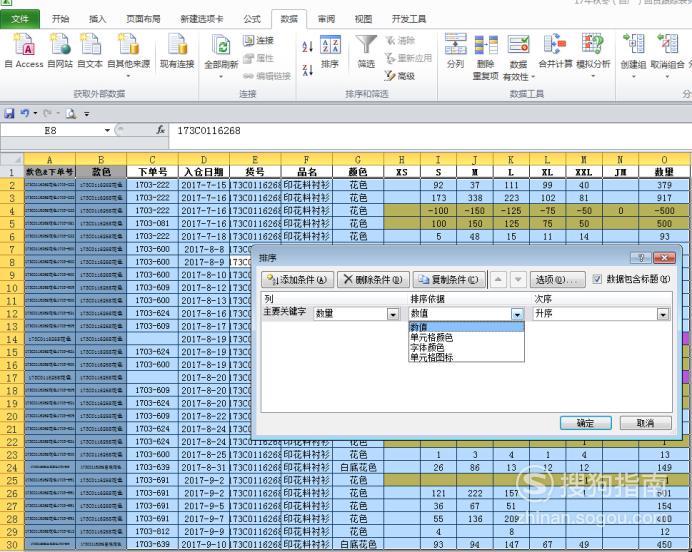Click cell 白底花色 in row 24

pos(358,467)
